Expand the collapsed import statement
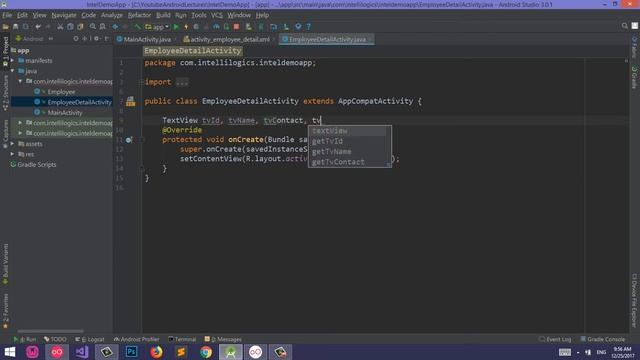Viewport: 640px width, 360px height. point(182,82)
